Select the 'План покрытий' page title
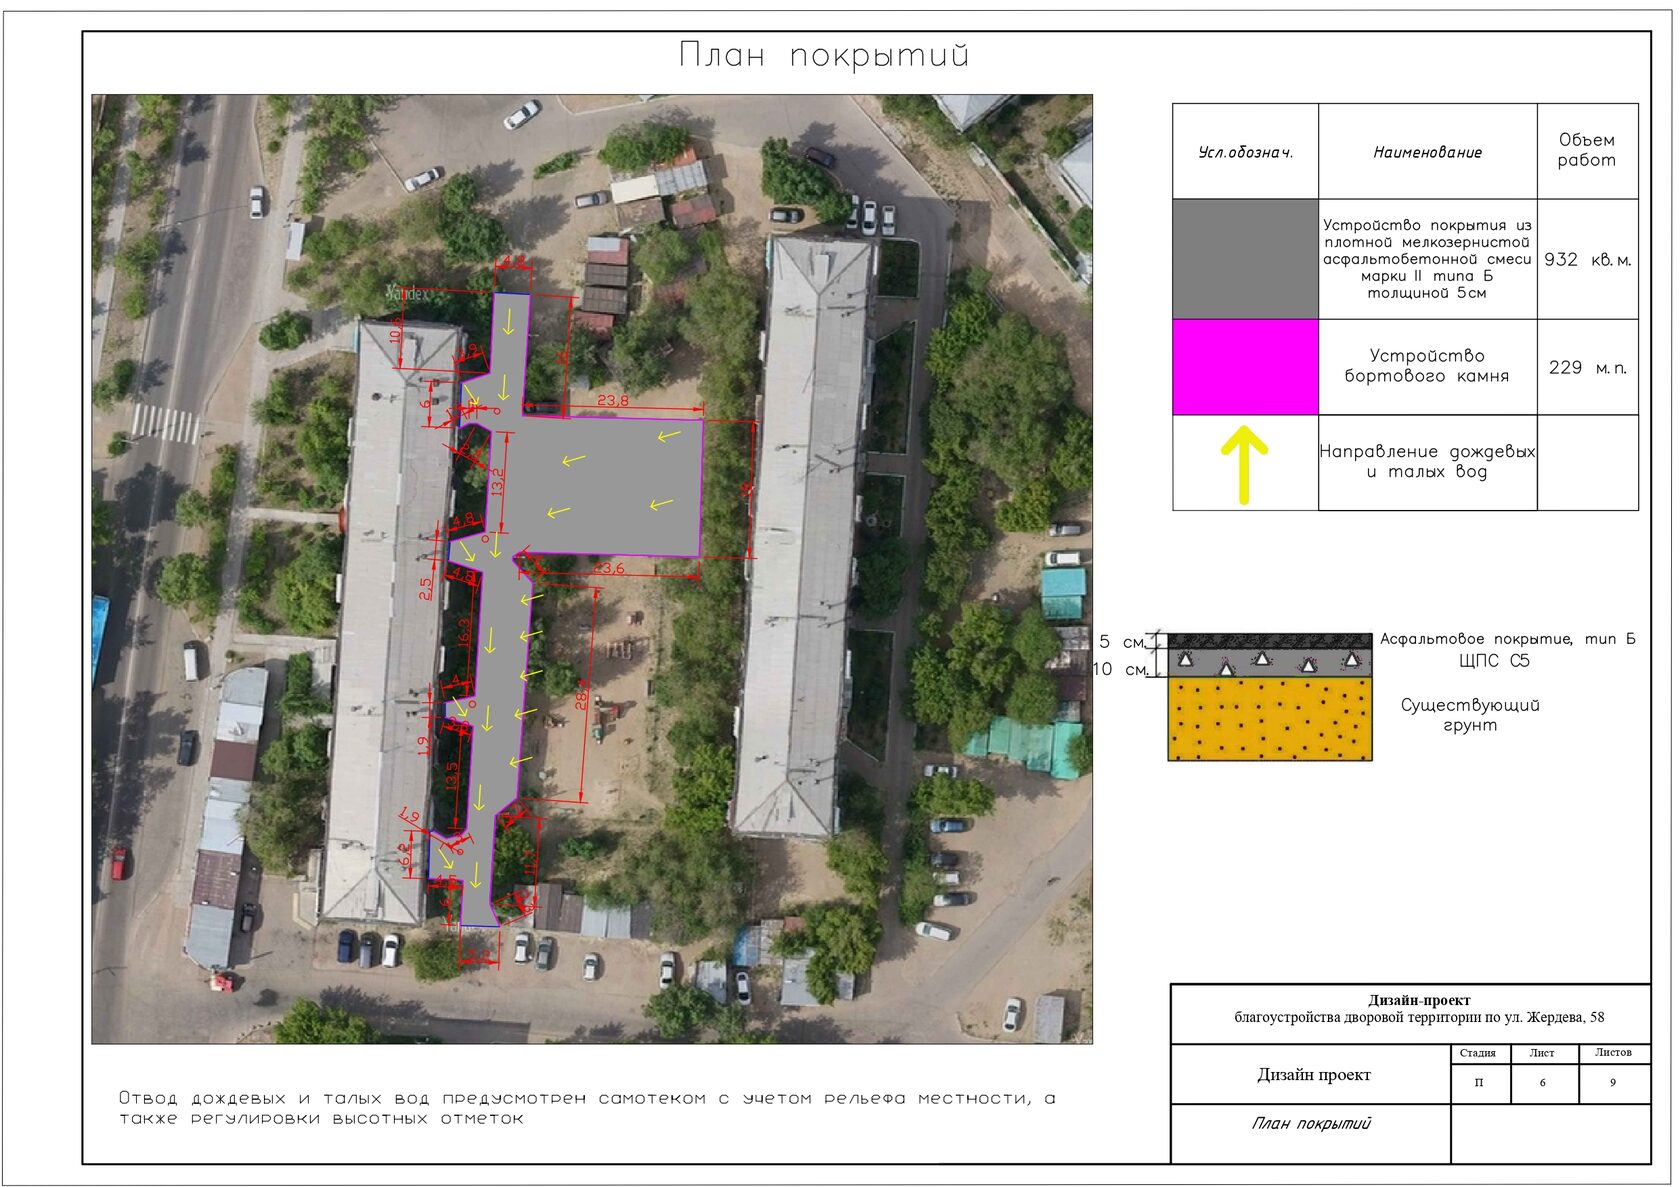Viewport: 1680px width, 1187px height. point(824,55)
